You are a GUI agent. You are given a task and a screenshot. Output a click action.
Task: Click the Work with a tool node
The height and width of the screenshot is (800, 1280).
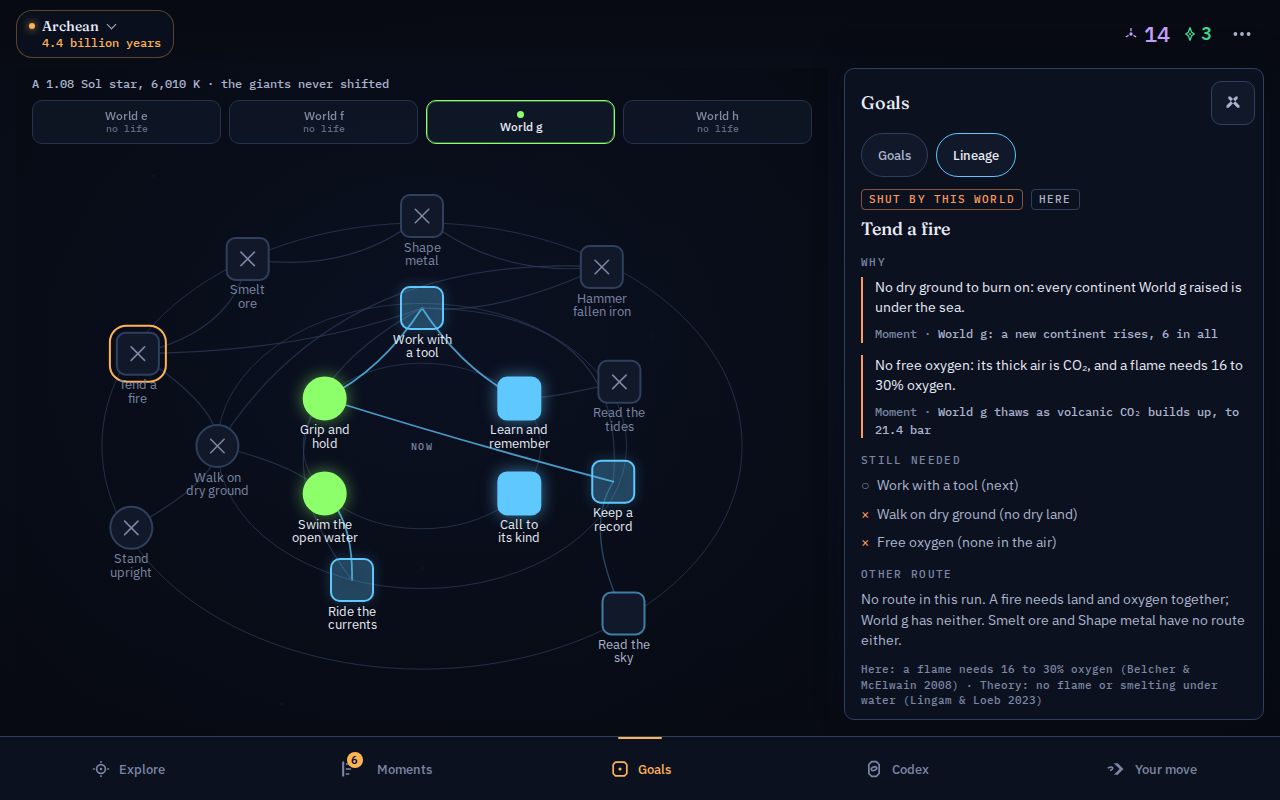[422, 308]
